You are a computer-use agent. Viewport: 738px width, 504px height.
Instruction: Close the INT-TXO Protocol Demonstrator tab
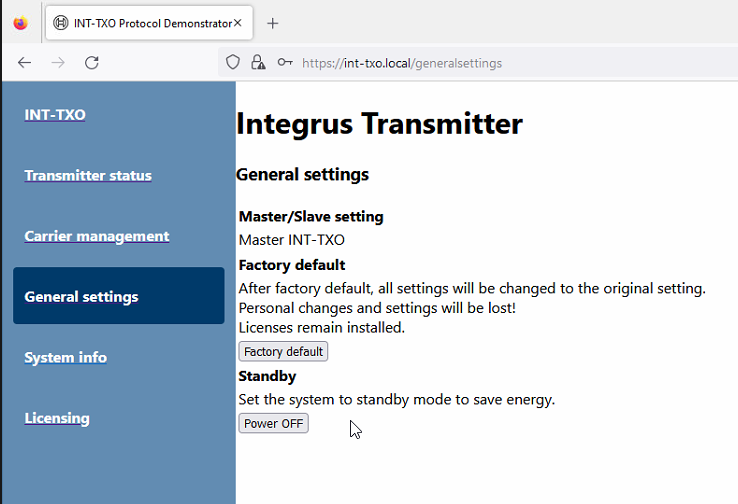pyautogui.click(x=238, y=23)
